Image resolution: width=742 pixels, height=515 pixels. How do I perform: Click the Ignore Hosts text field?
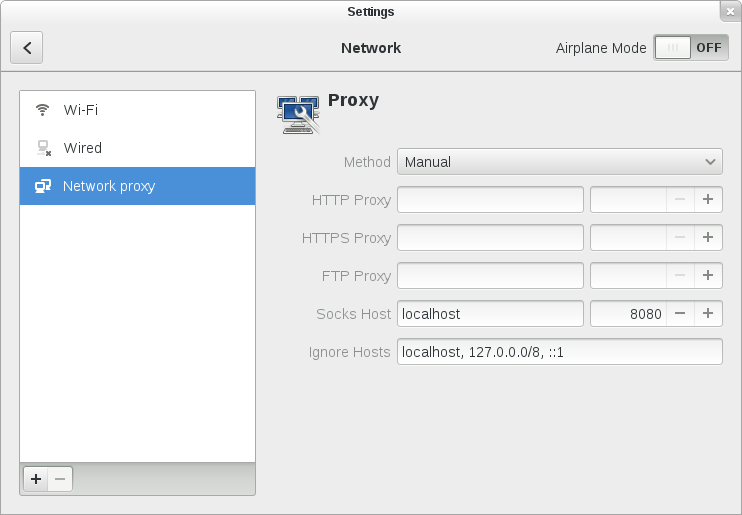point(559,352)
